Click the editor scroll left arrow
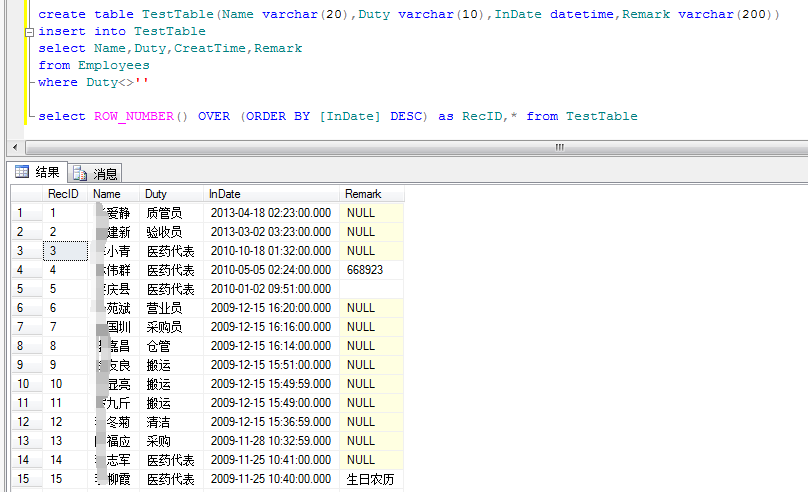 pyautogui.click(x=15, y=147)
